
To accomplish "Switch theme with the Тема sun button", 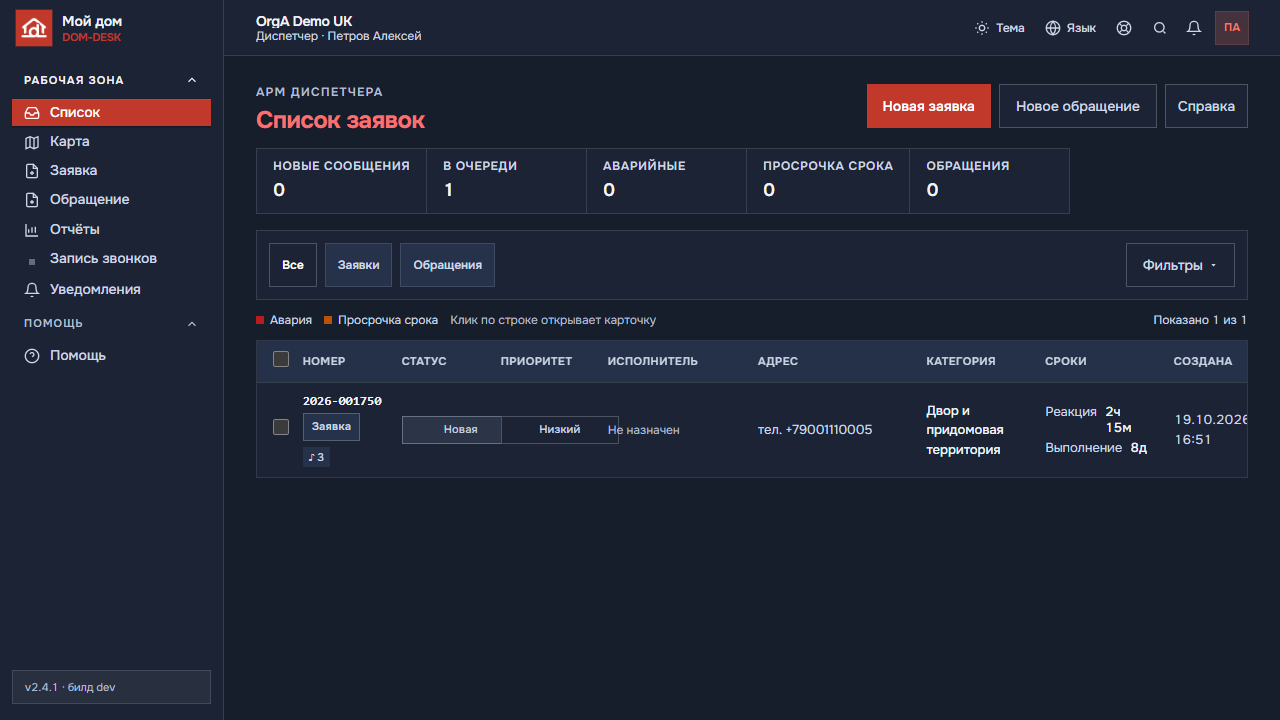I will point(1000,28).
